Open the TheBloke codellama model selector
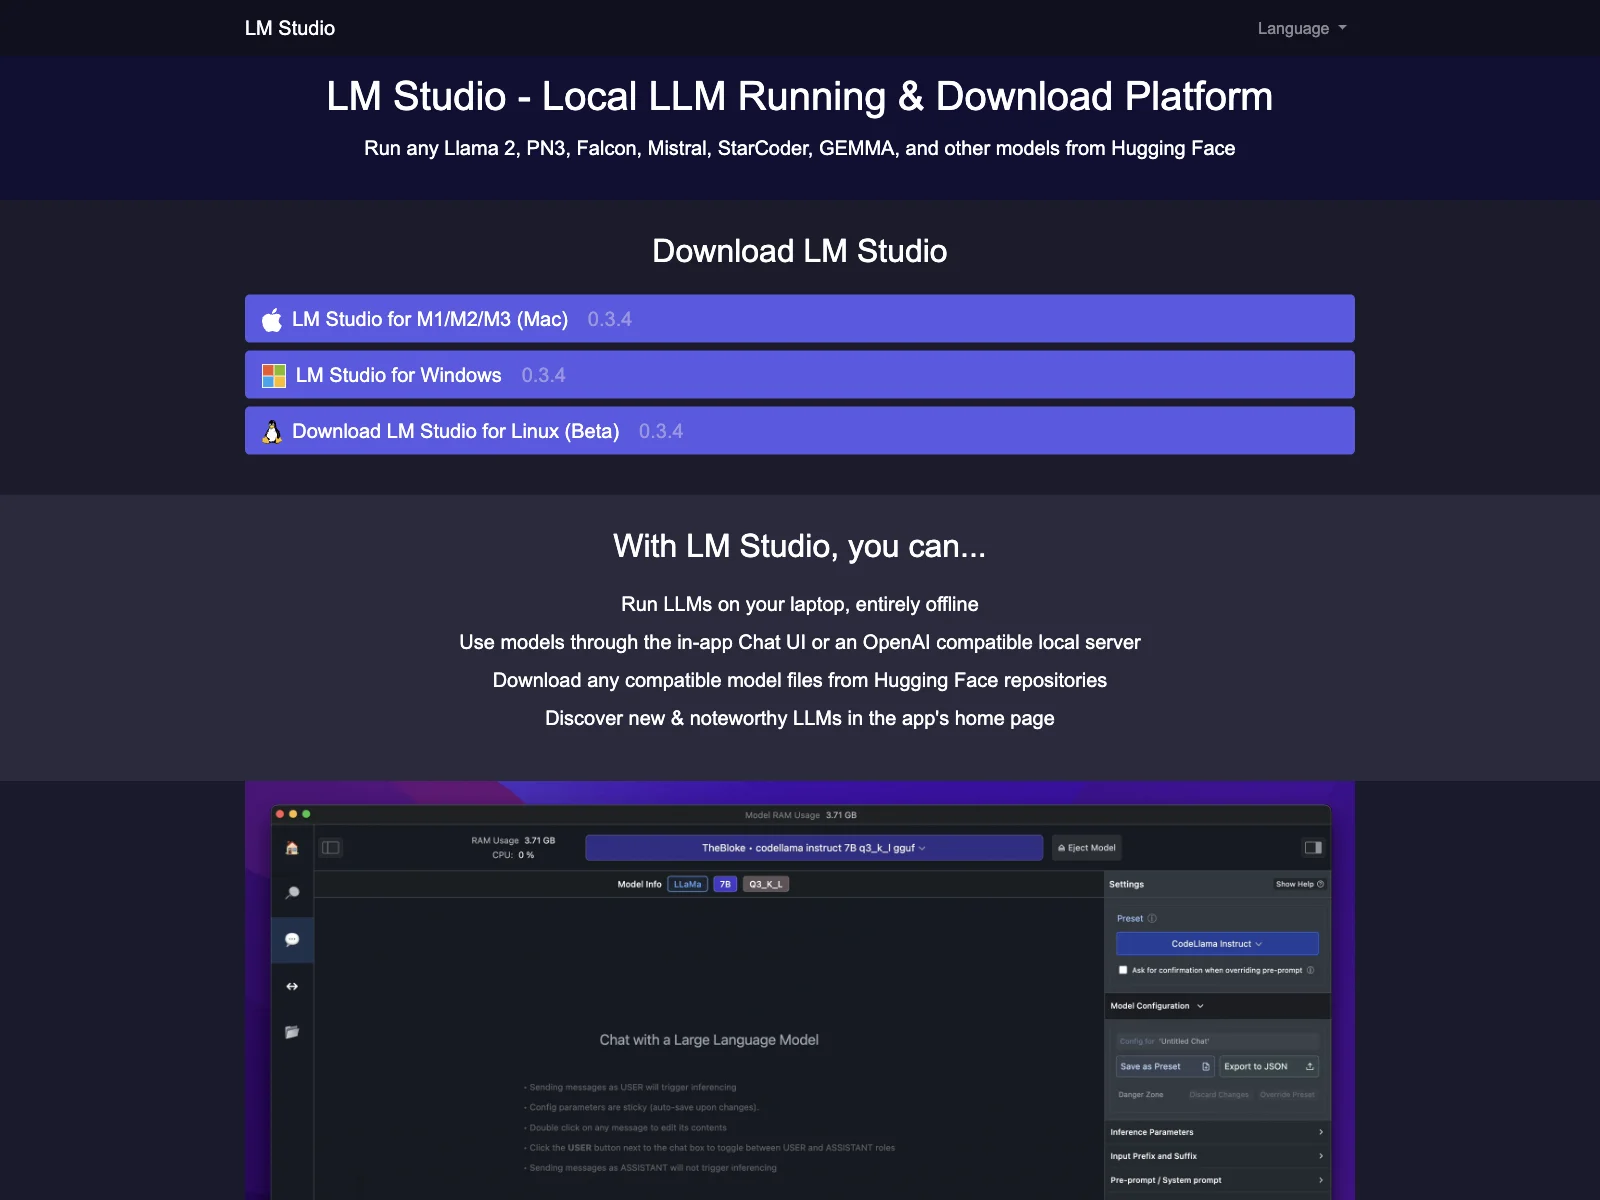 (814, 847)
